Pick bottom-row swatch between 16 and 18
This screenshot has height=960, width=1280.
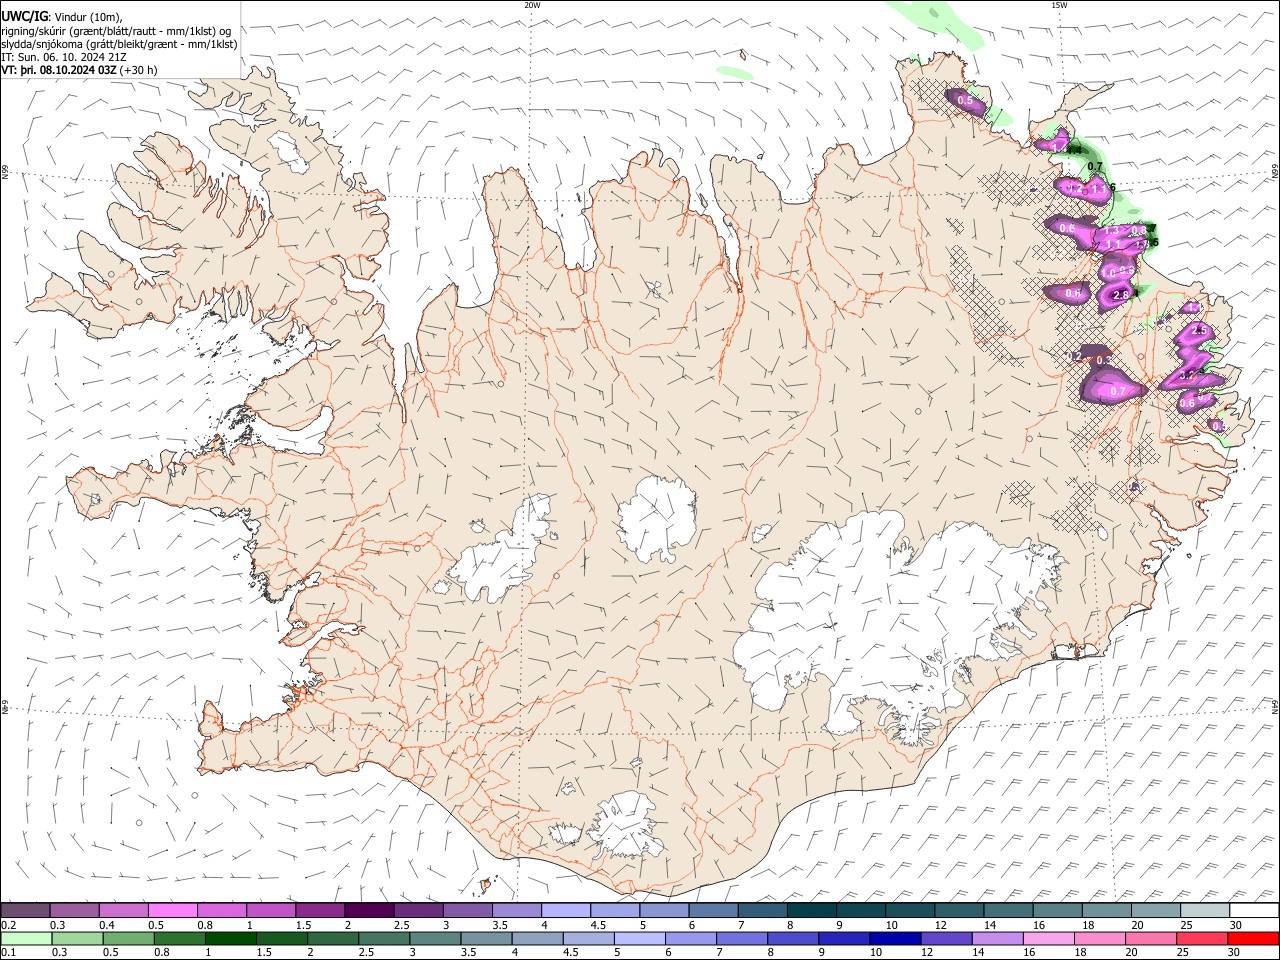pyautogui.click(x=1048, y=938)
